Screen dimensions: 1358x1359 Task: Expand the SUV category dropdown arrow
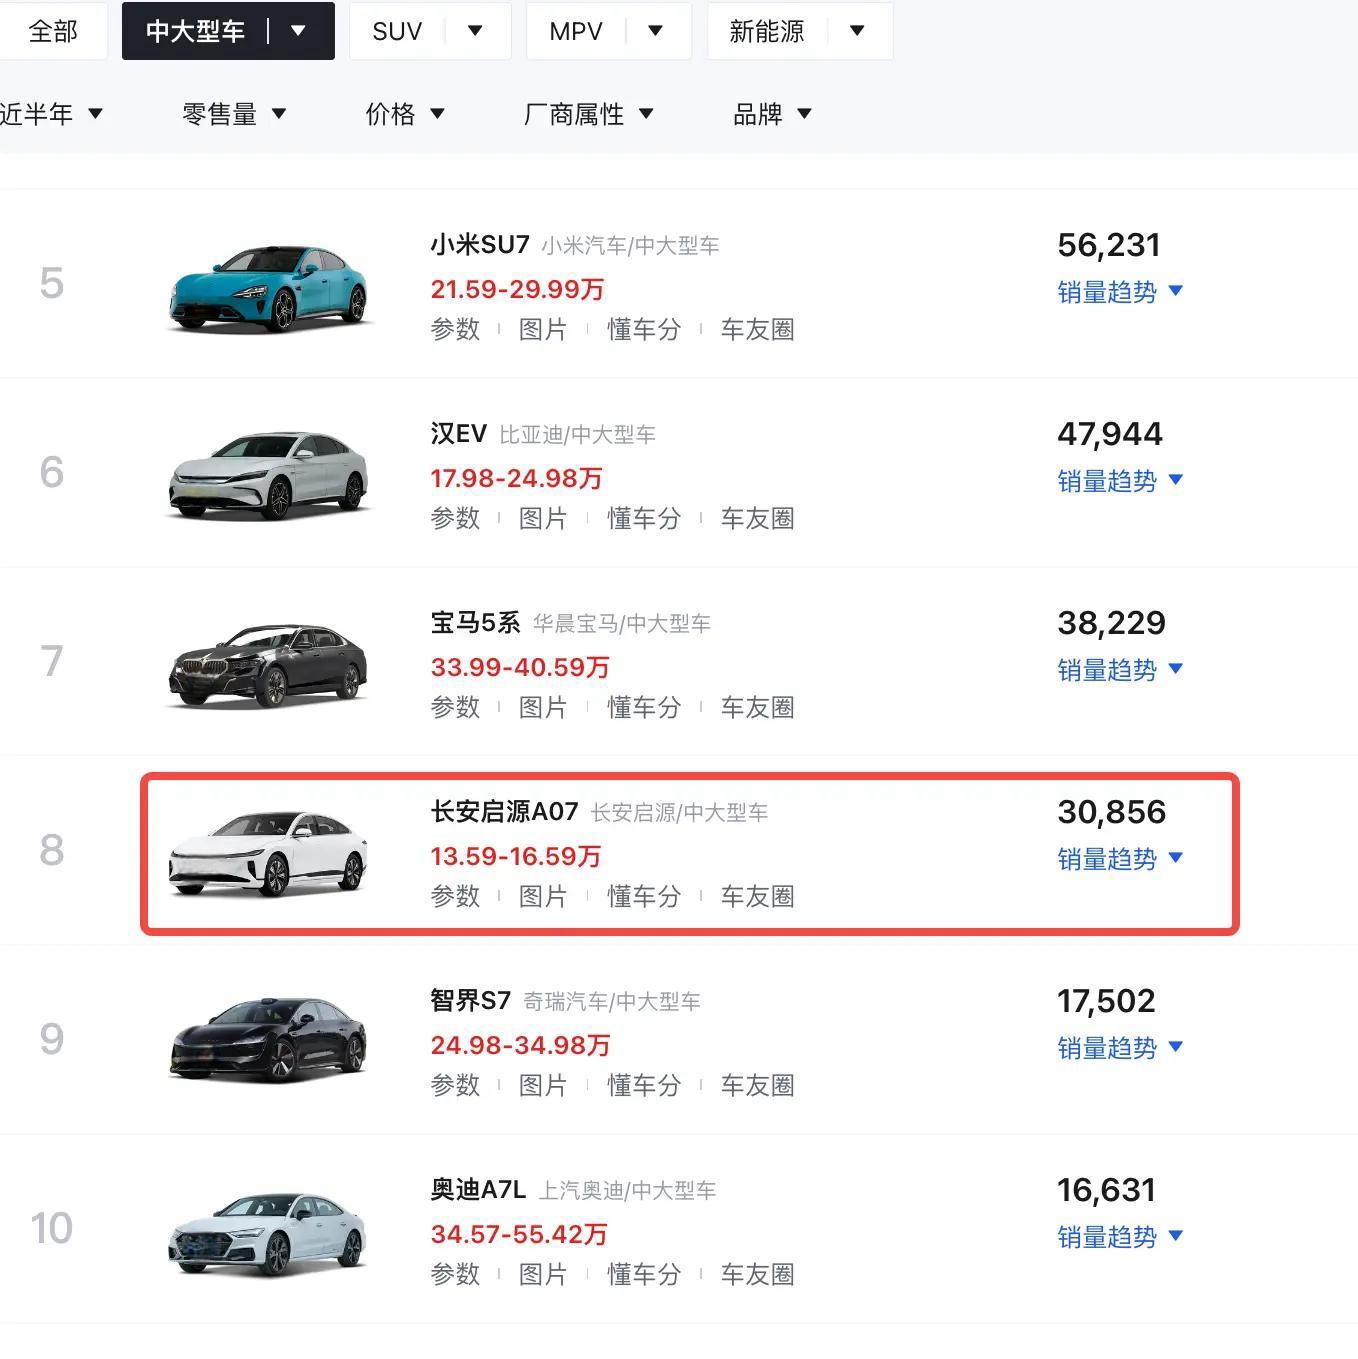[x=475, y=31]
